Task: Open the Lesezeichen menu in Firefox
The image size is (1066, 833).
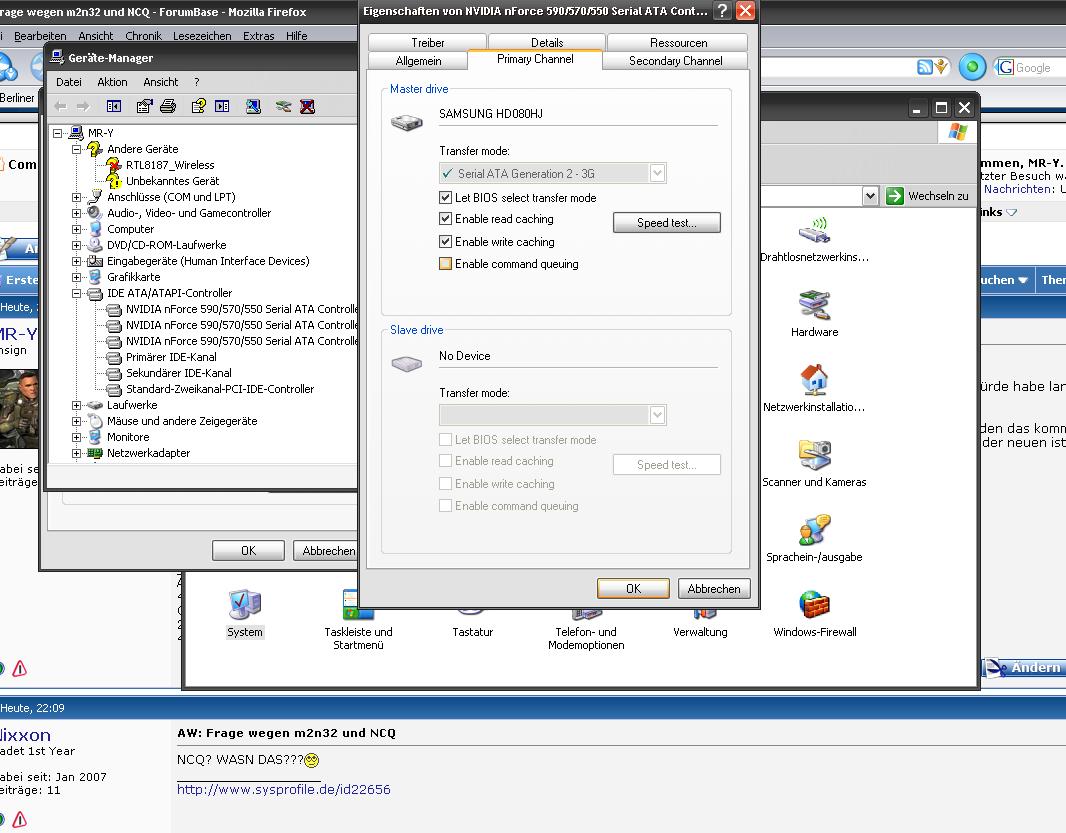Action: [x=202, y=35]
